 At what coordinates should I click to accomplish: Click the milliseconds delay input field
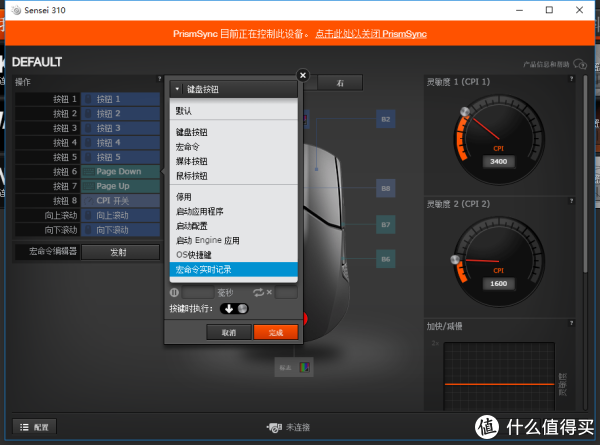(198, 293)
